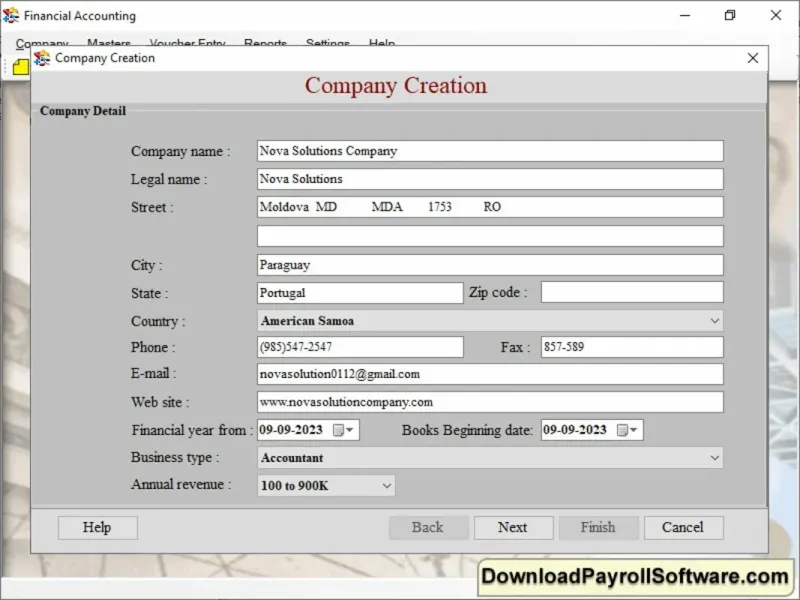800x600 pixels.
Task: Click the City field containing Paraguay
Action: click(x=490, y=265)
